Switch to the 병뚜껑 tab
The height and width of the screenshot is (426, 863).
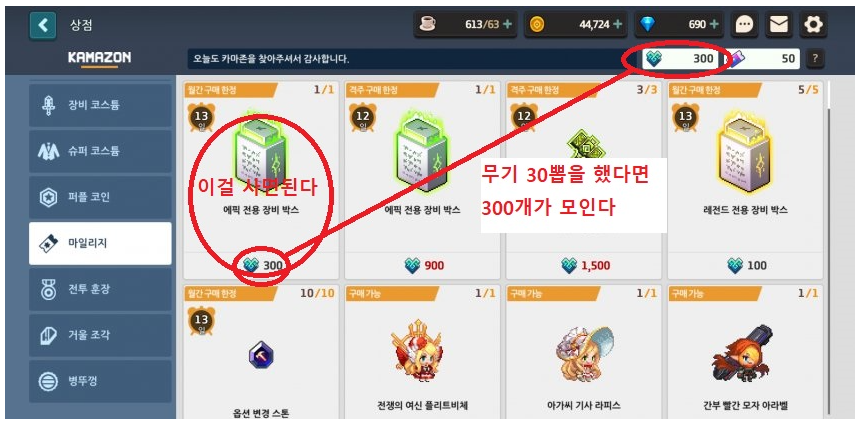[100, 381]
